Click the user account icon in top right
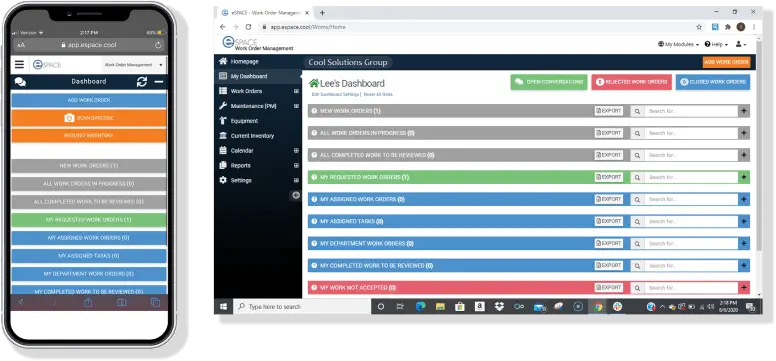 [x=740, y=44]
